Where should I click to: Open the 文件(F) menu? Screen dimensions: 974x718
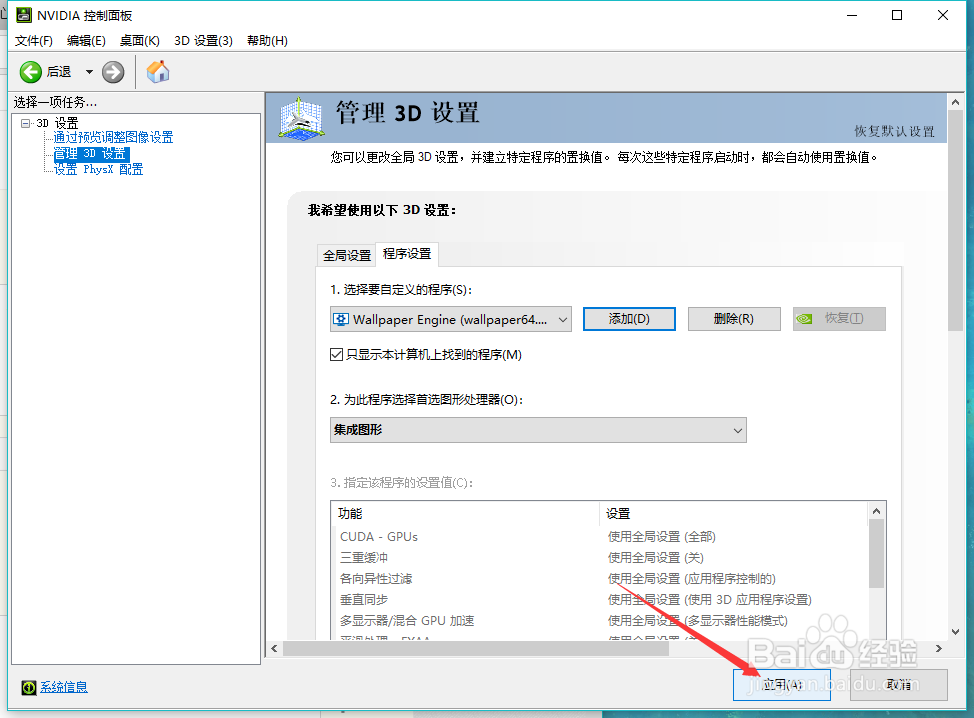(x=34, y=40)
